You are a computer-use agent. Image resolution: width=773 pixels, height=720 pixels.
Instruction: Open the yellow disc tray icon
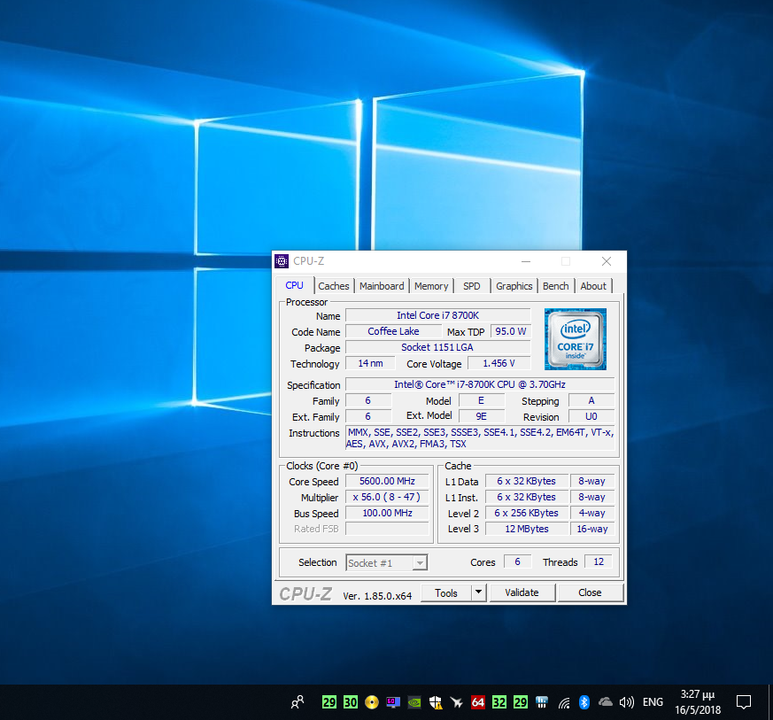pyautogui.click(x=372, y=702)
